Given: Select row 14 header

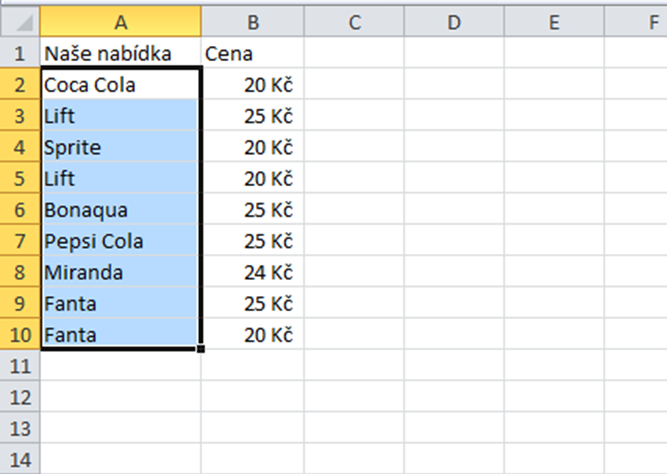Looking at the screenshot, I should 20,459.
